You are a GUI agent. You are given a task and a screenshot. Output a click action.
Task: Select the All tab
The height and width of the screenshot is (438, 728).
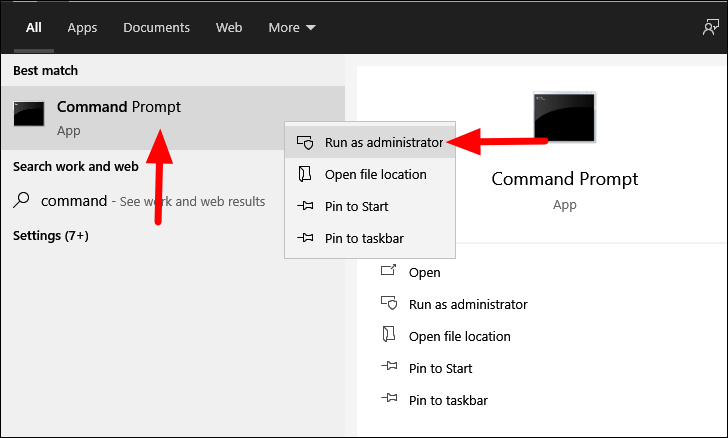point(33,27)
